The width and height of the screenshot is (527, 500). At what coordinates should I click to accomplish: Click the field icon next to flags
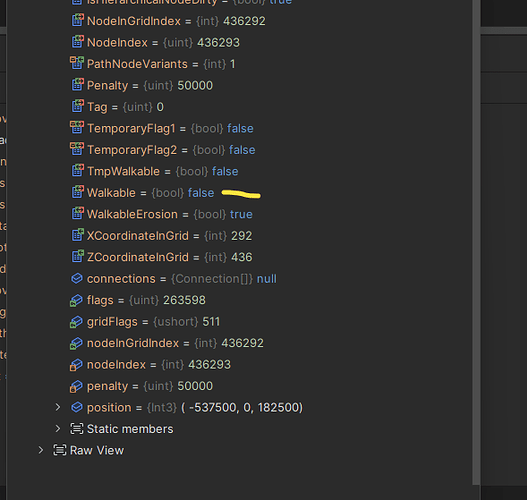76,300
